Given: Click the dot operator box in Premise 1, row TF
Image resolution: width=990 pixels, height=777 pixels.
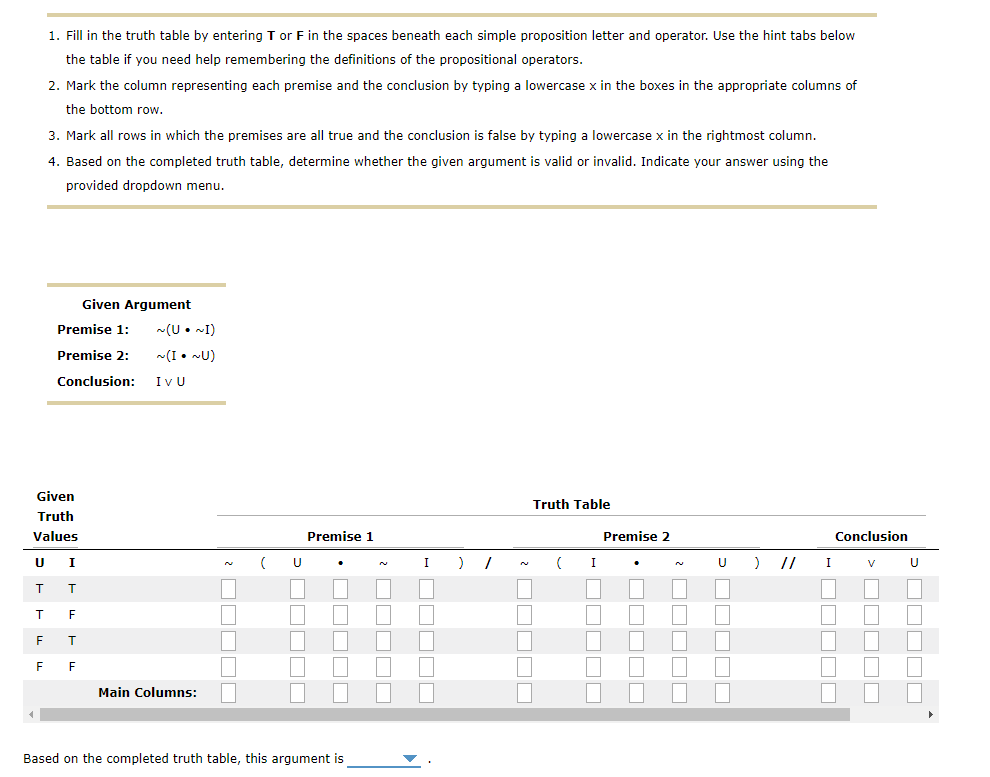Looking at the screenshot, I should click(340, 614).
